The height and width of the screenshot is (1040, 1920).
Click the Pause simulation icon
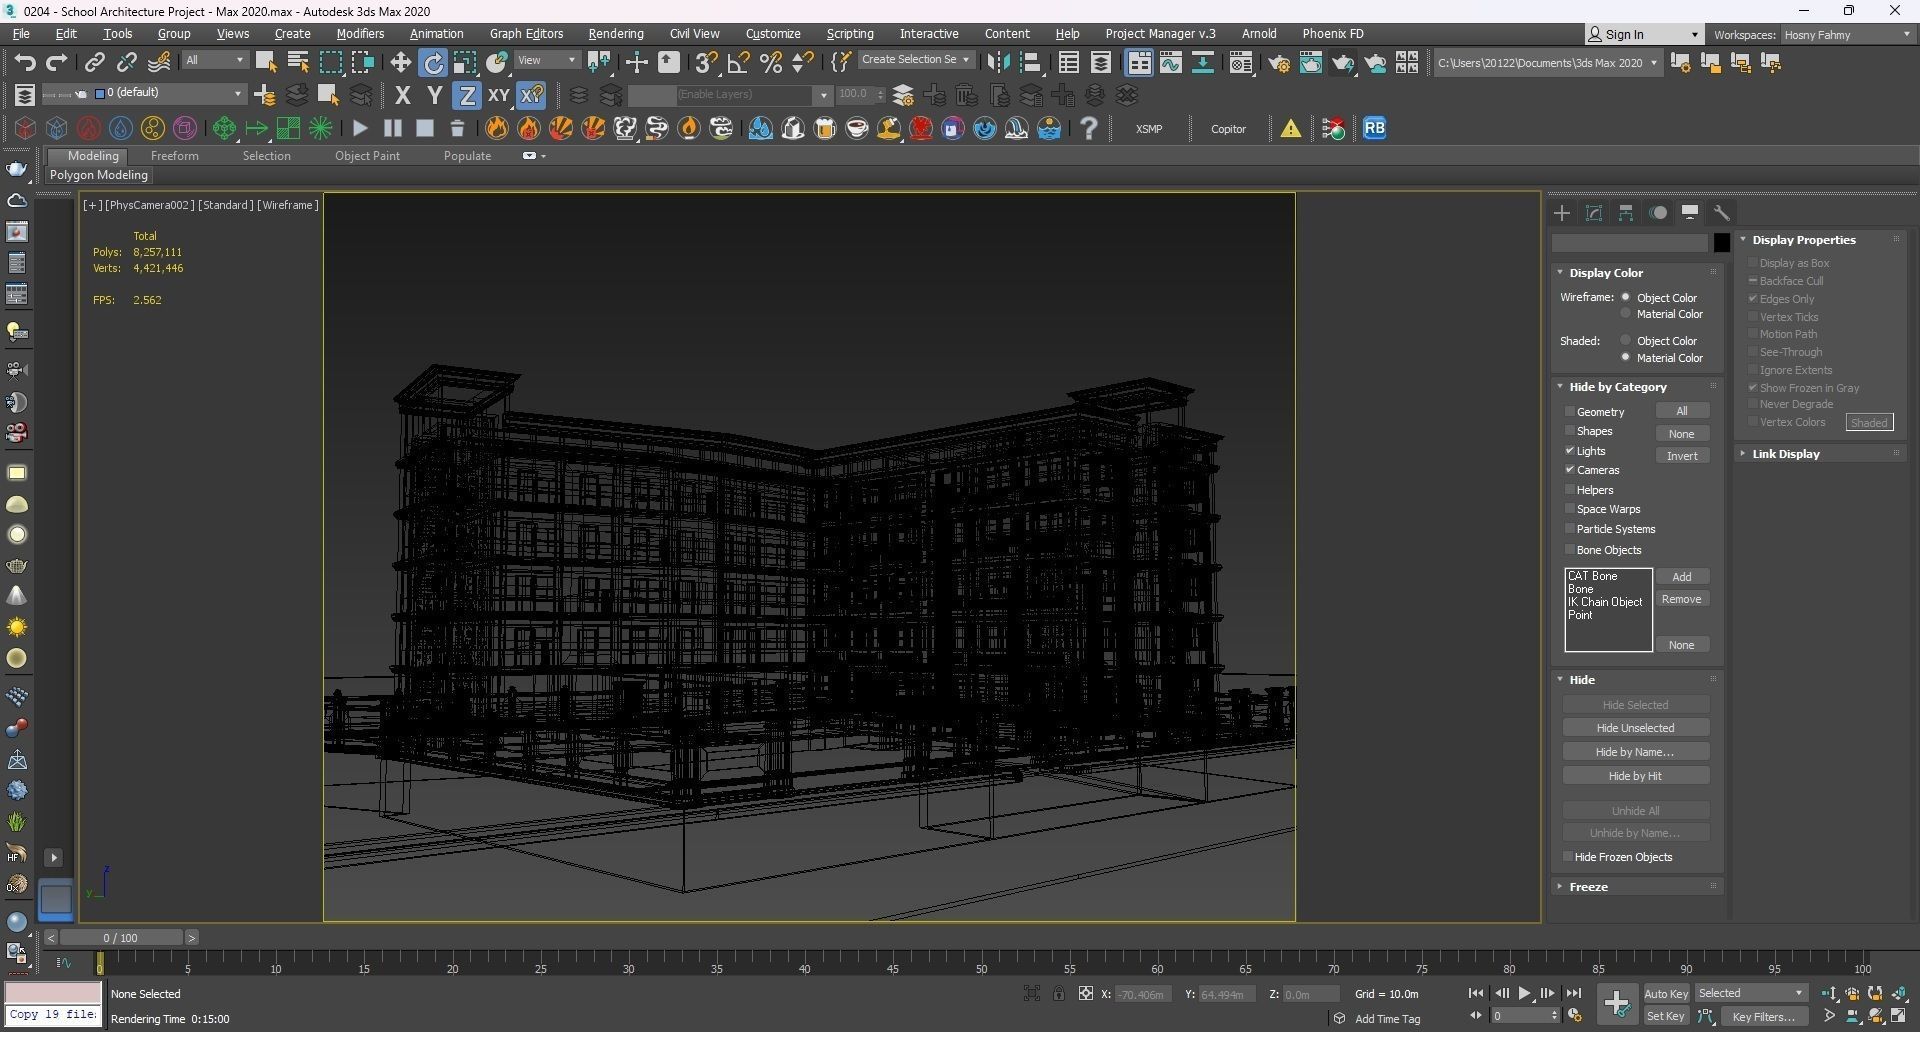(392, 128)
